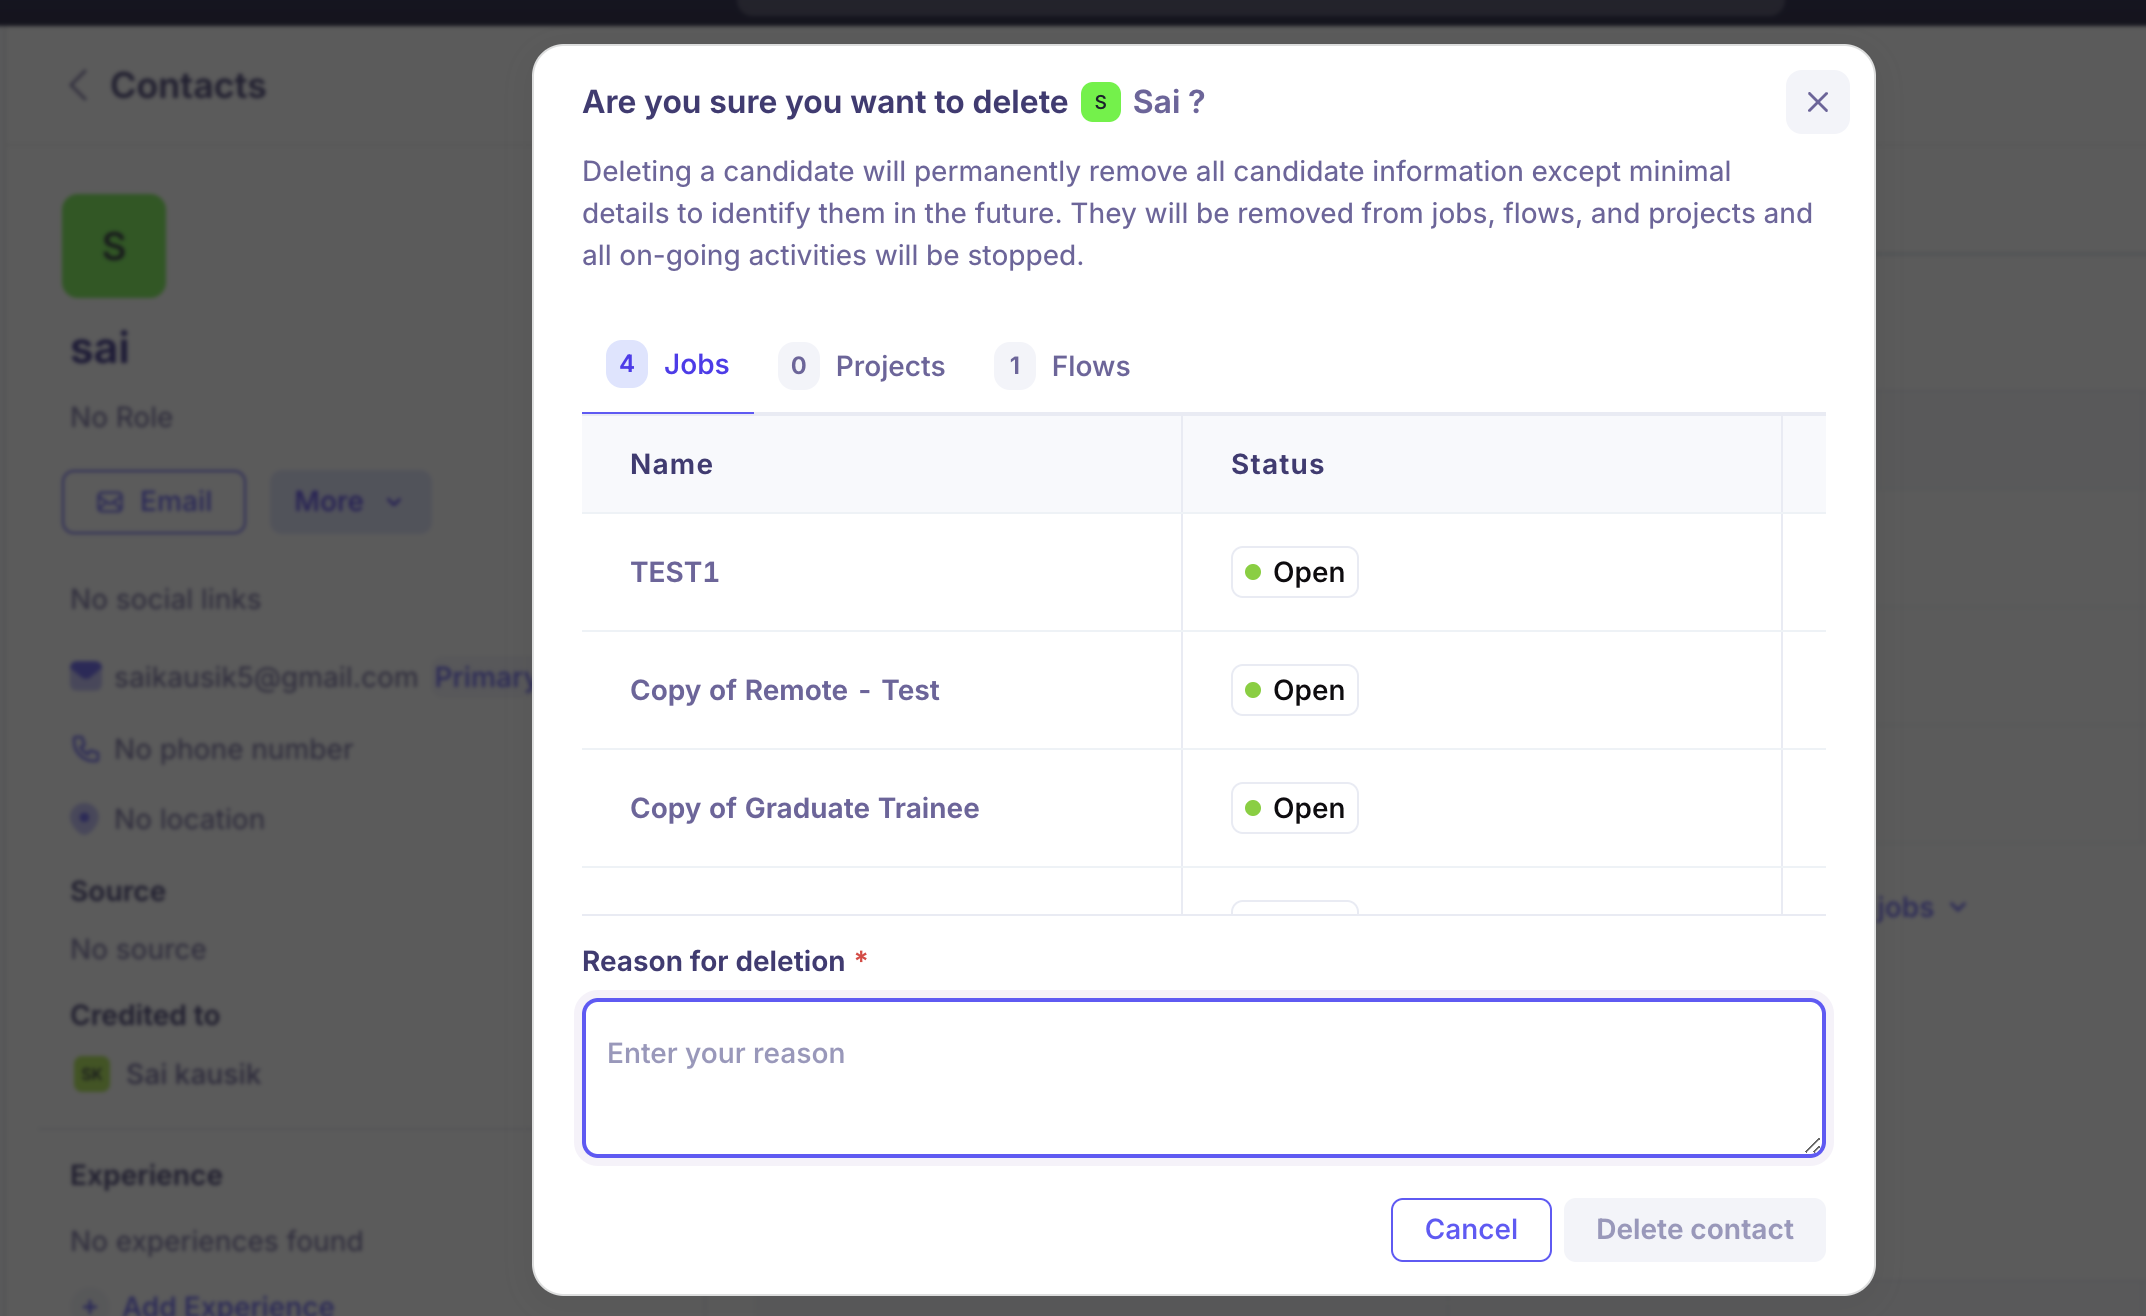Open the Copy of Graduate Trainee job
The width and height of the screenshot is (2146, 1316).
click(x=804, y=808)
